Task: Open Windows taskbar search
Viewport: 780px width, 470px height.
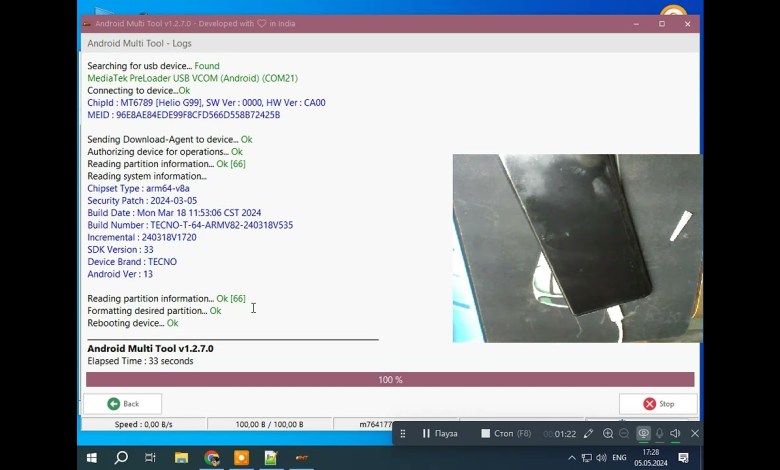Action: 121,458
